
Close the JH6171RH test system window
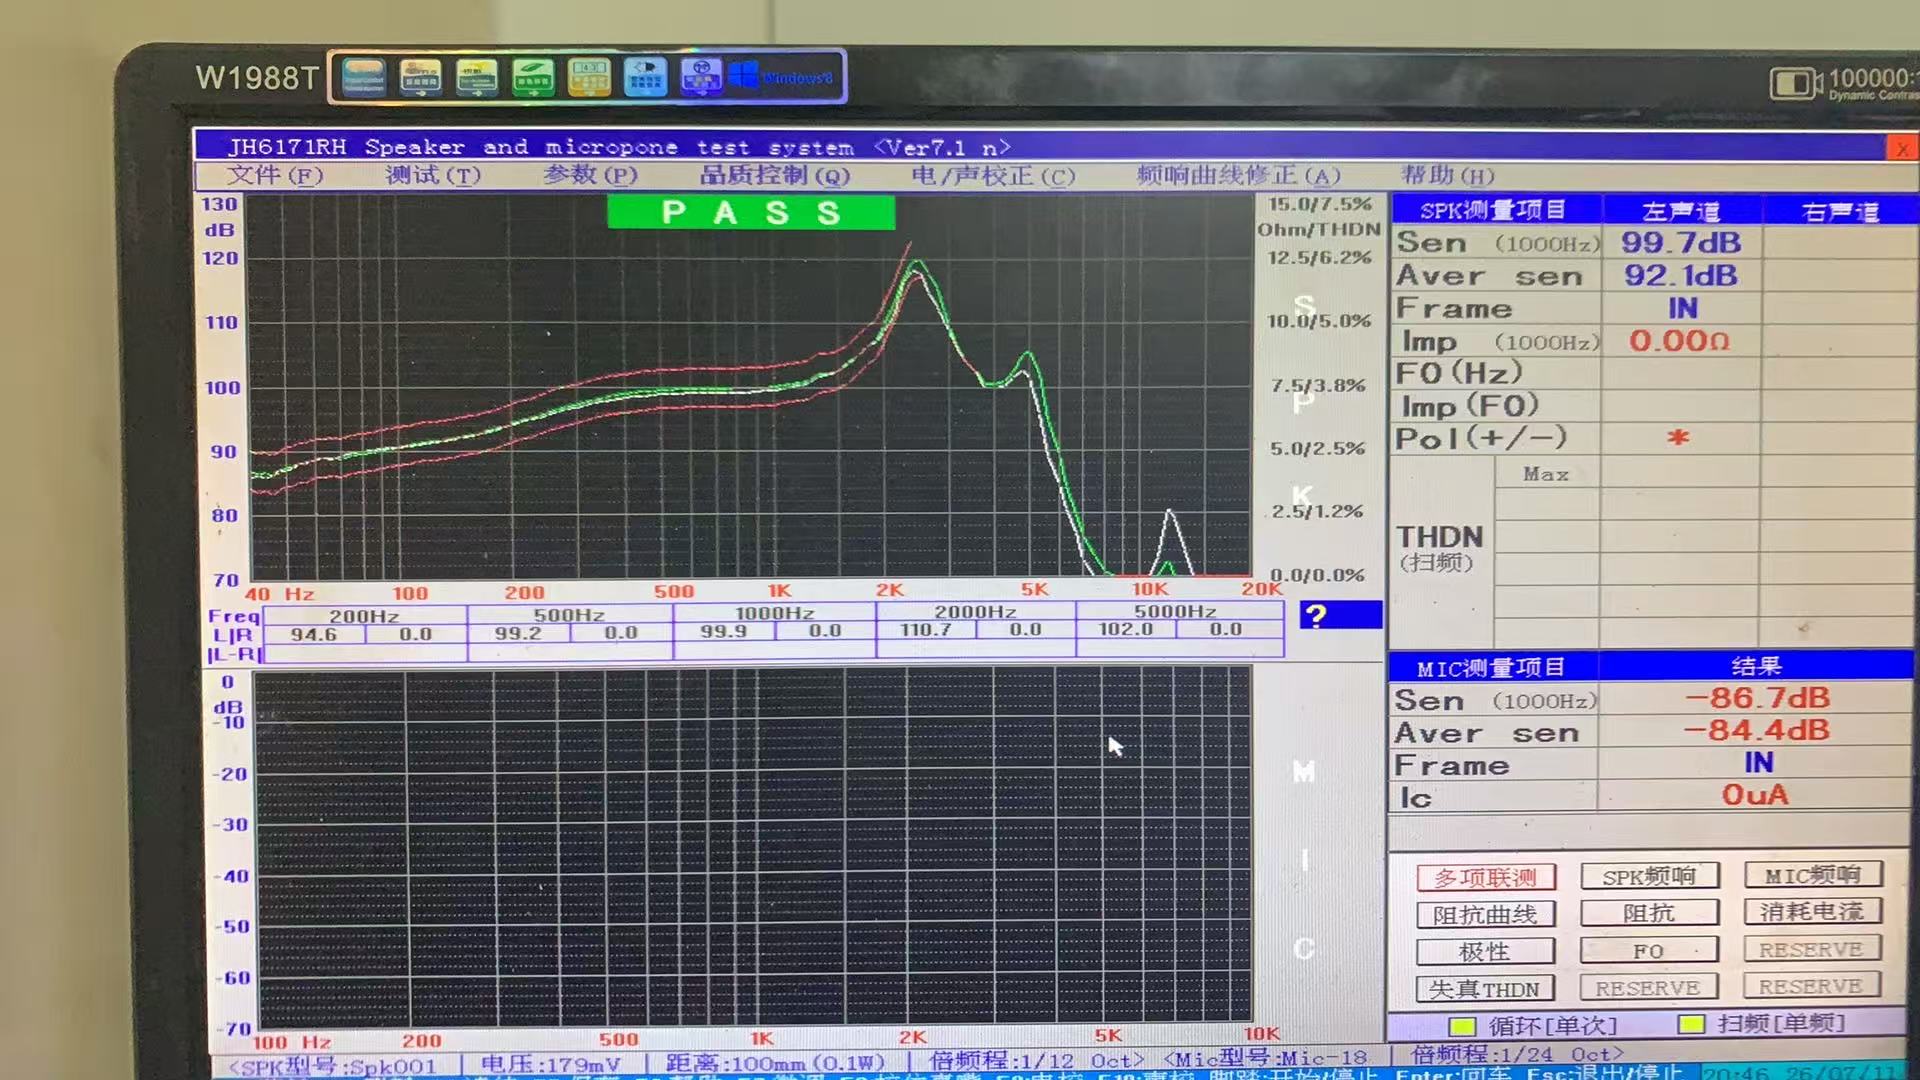click(x=1901, y=149)
